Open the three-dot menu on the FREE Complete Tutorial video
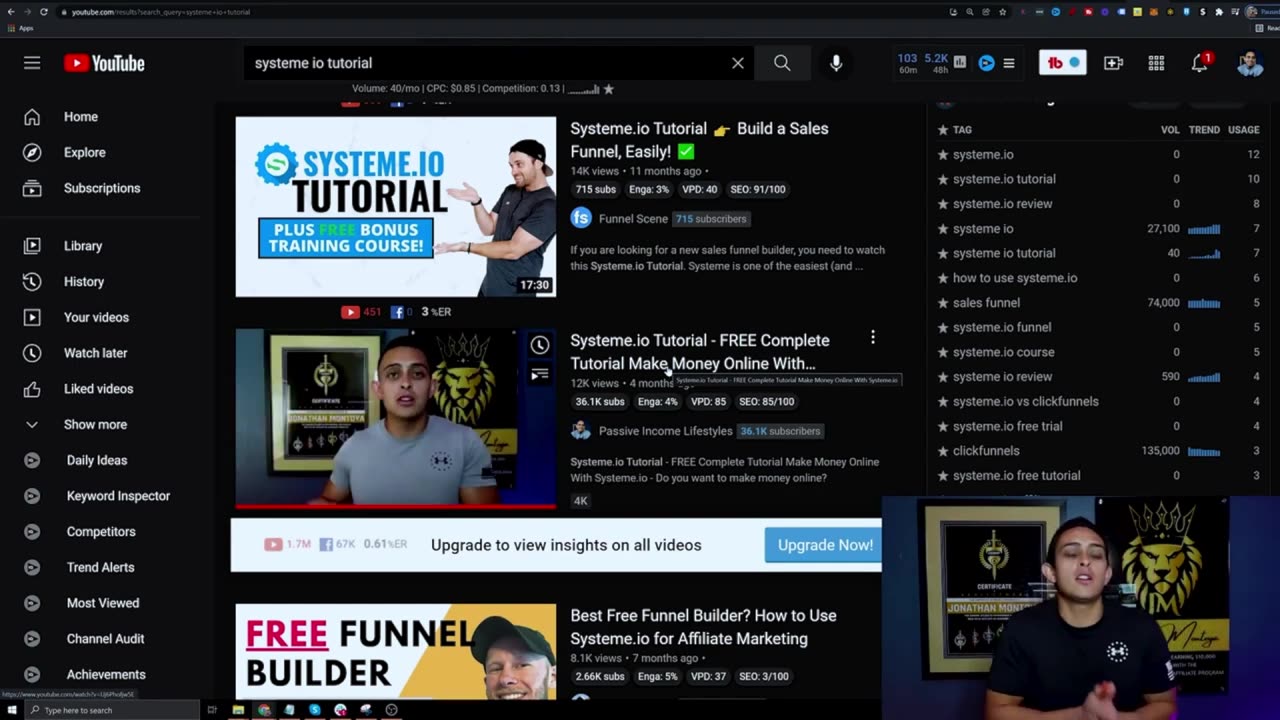The image size is (1280, 720). (x=873, y=338)
